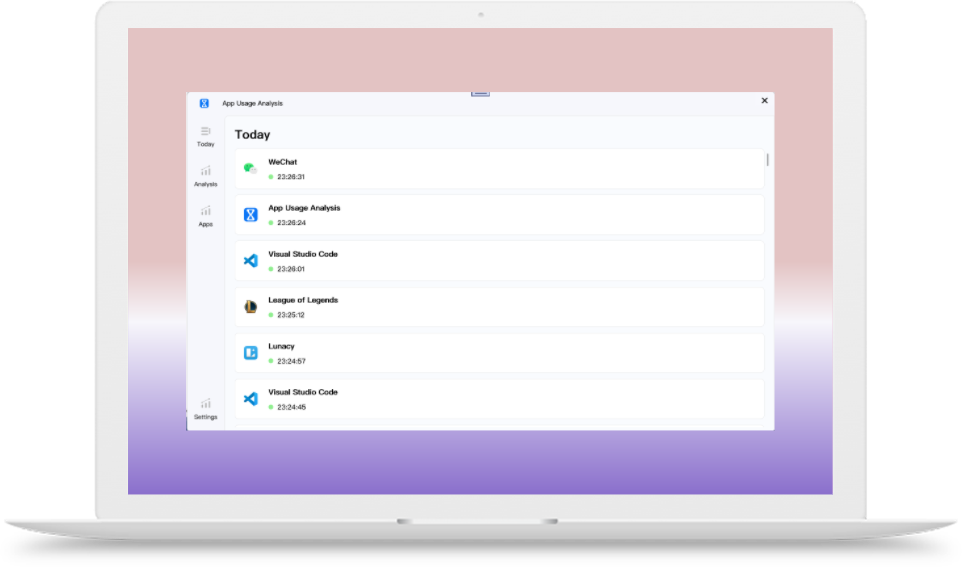This screenshot has height=567, width=962.
Task: Click the Lunacy app icon
Action: (250, 352)
